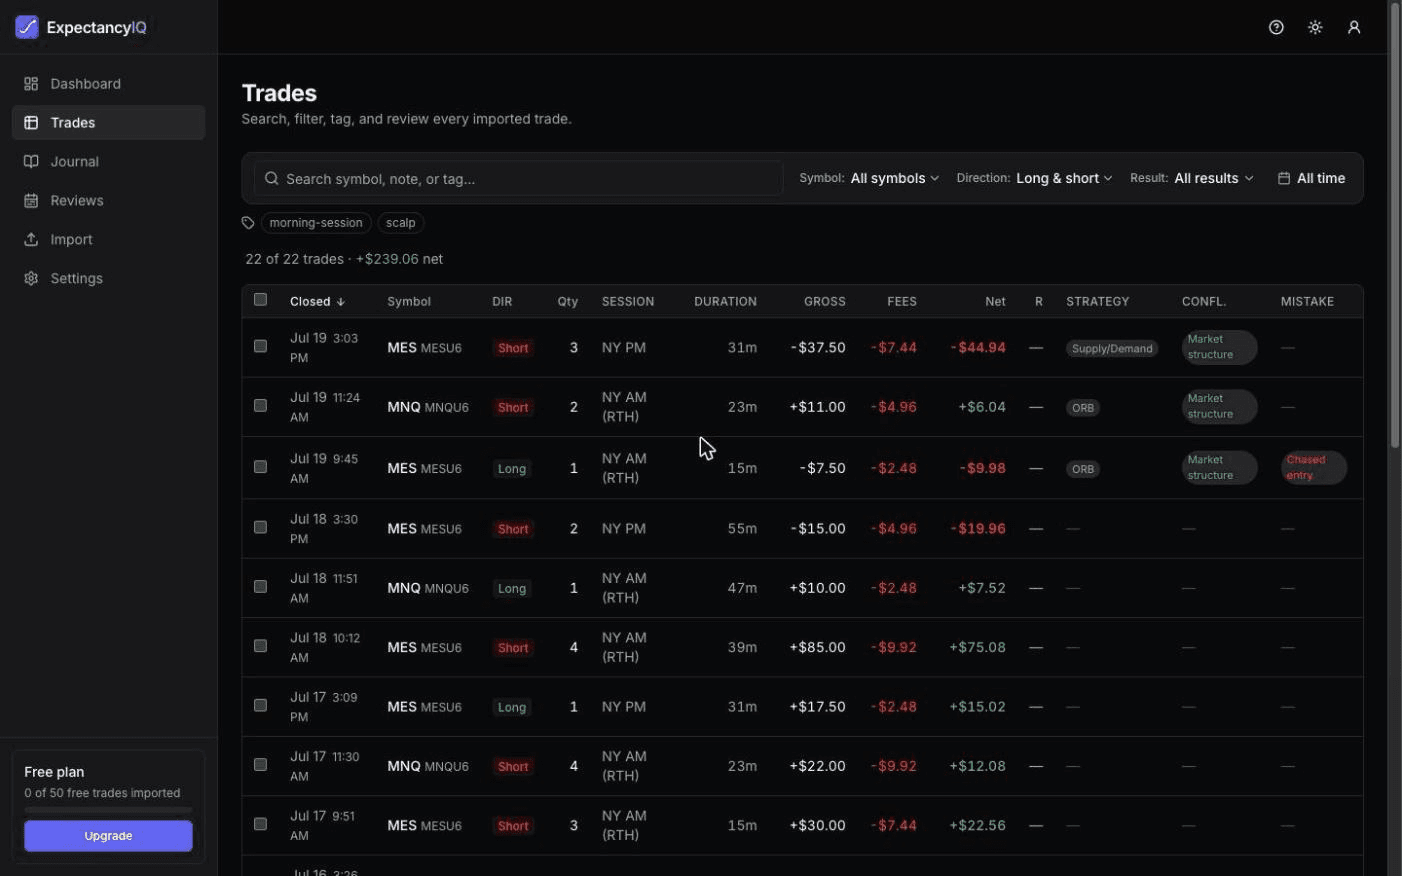Click the -$44.94 net value
Screen dimensions: 1402x876
(x=978, y=348)
